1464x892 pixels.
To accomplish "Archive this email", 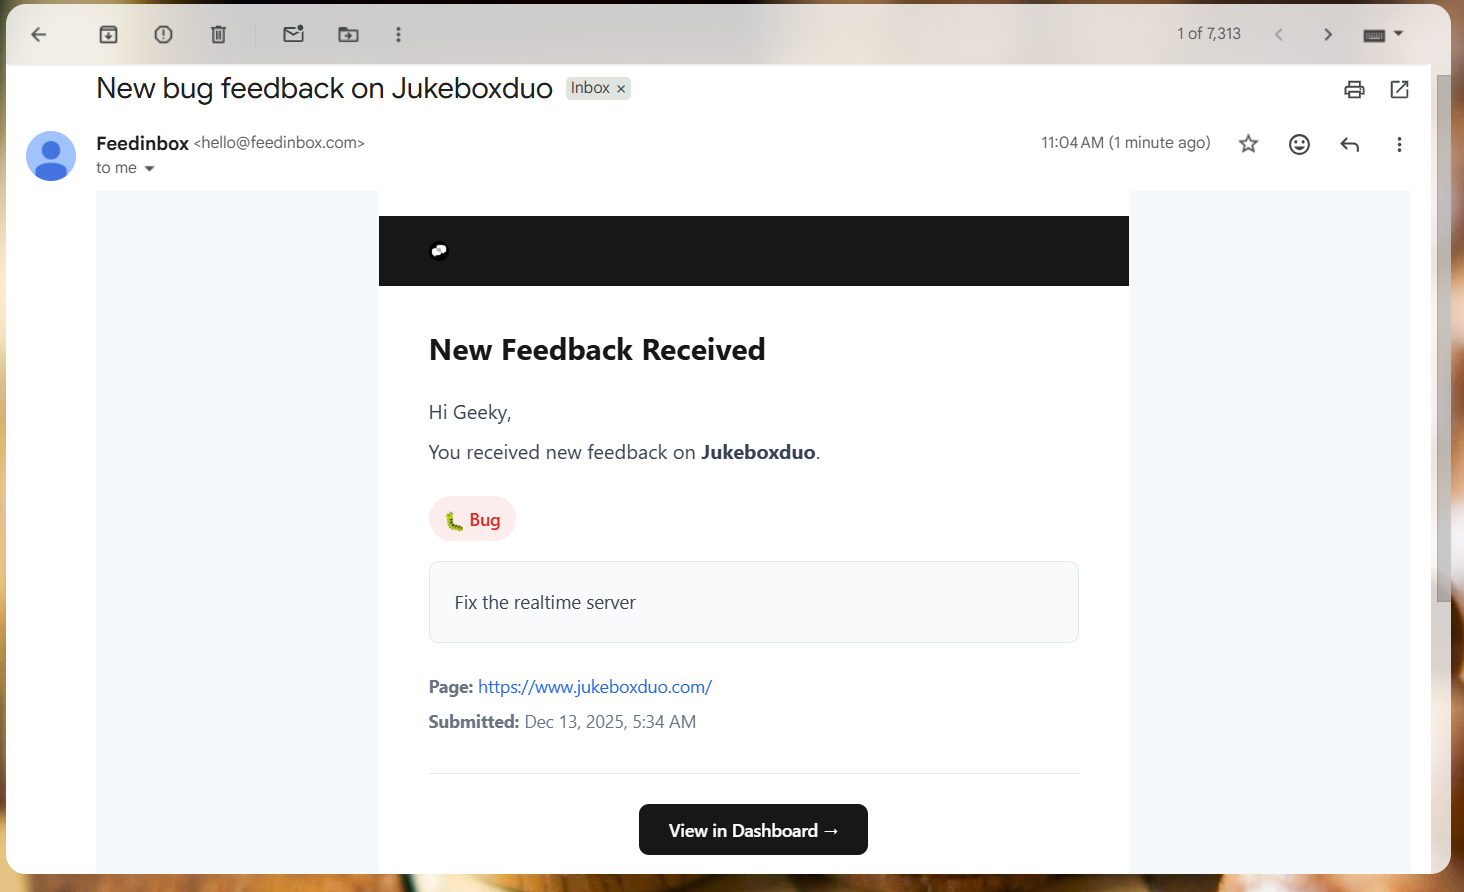I will 108,33.
